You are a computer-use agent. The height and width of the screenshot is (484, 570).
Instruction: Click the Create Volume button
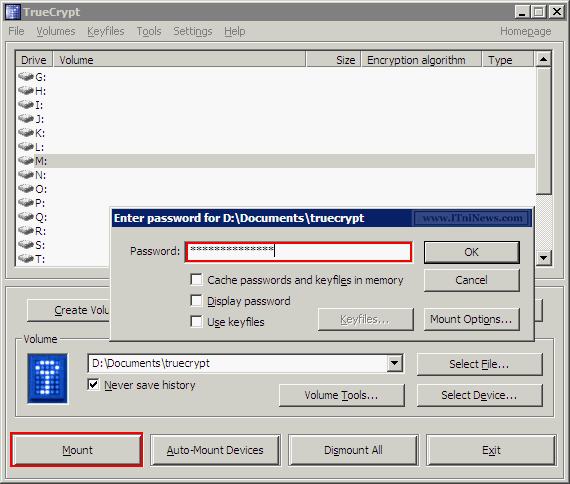click(x=68, y=310)
